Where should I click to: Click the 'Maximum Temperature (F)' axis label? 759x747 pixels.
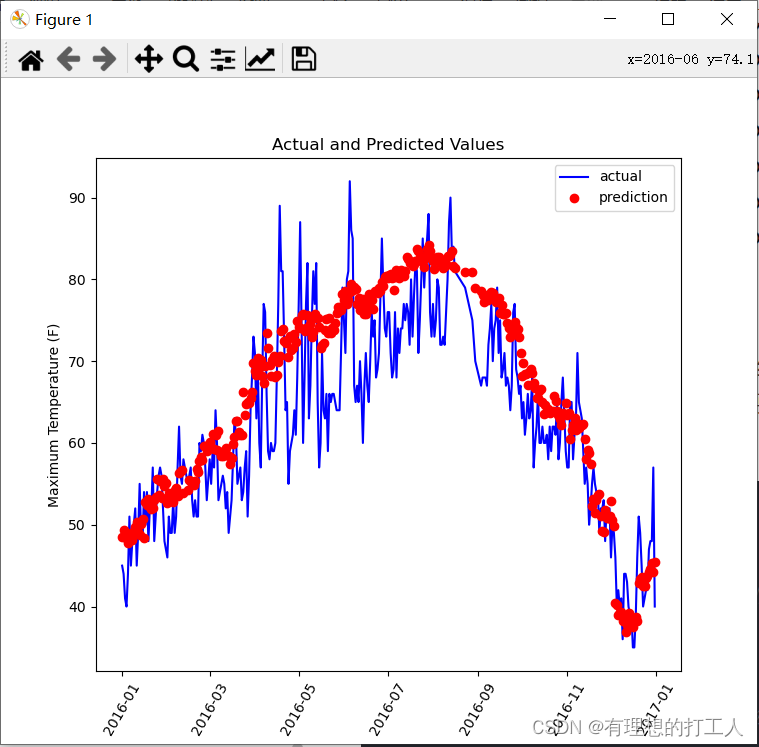(x=53, y=415)
